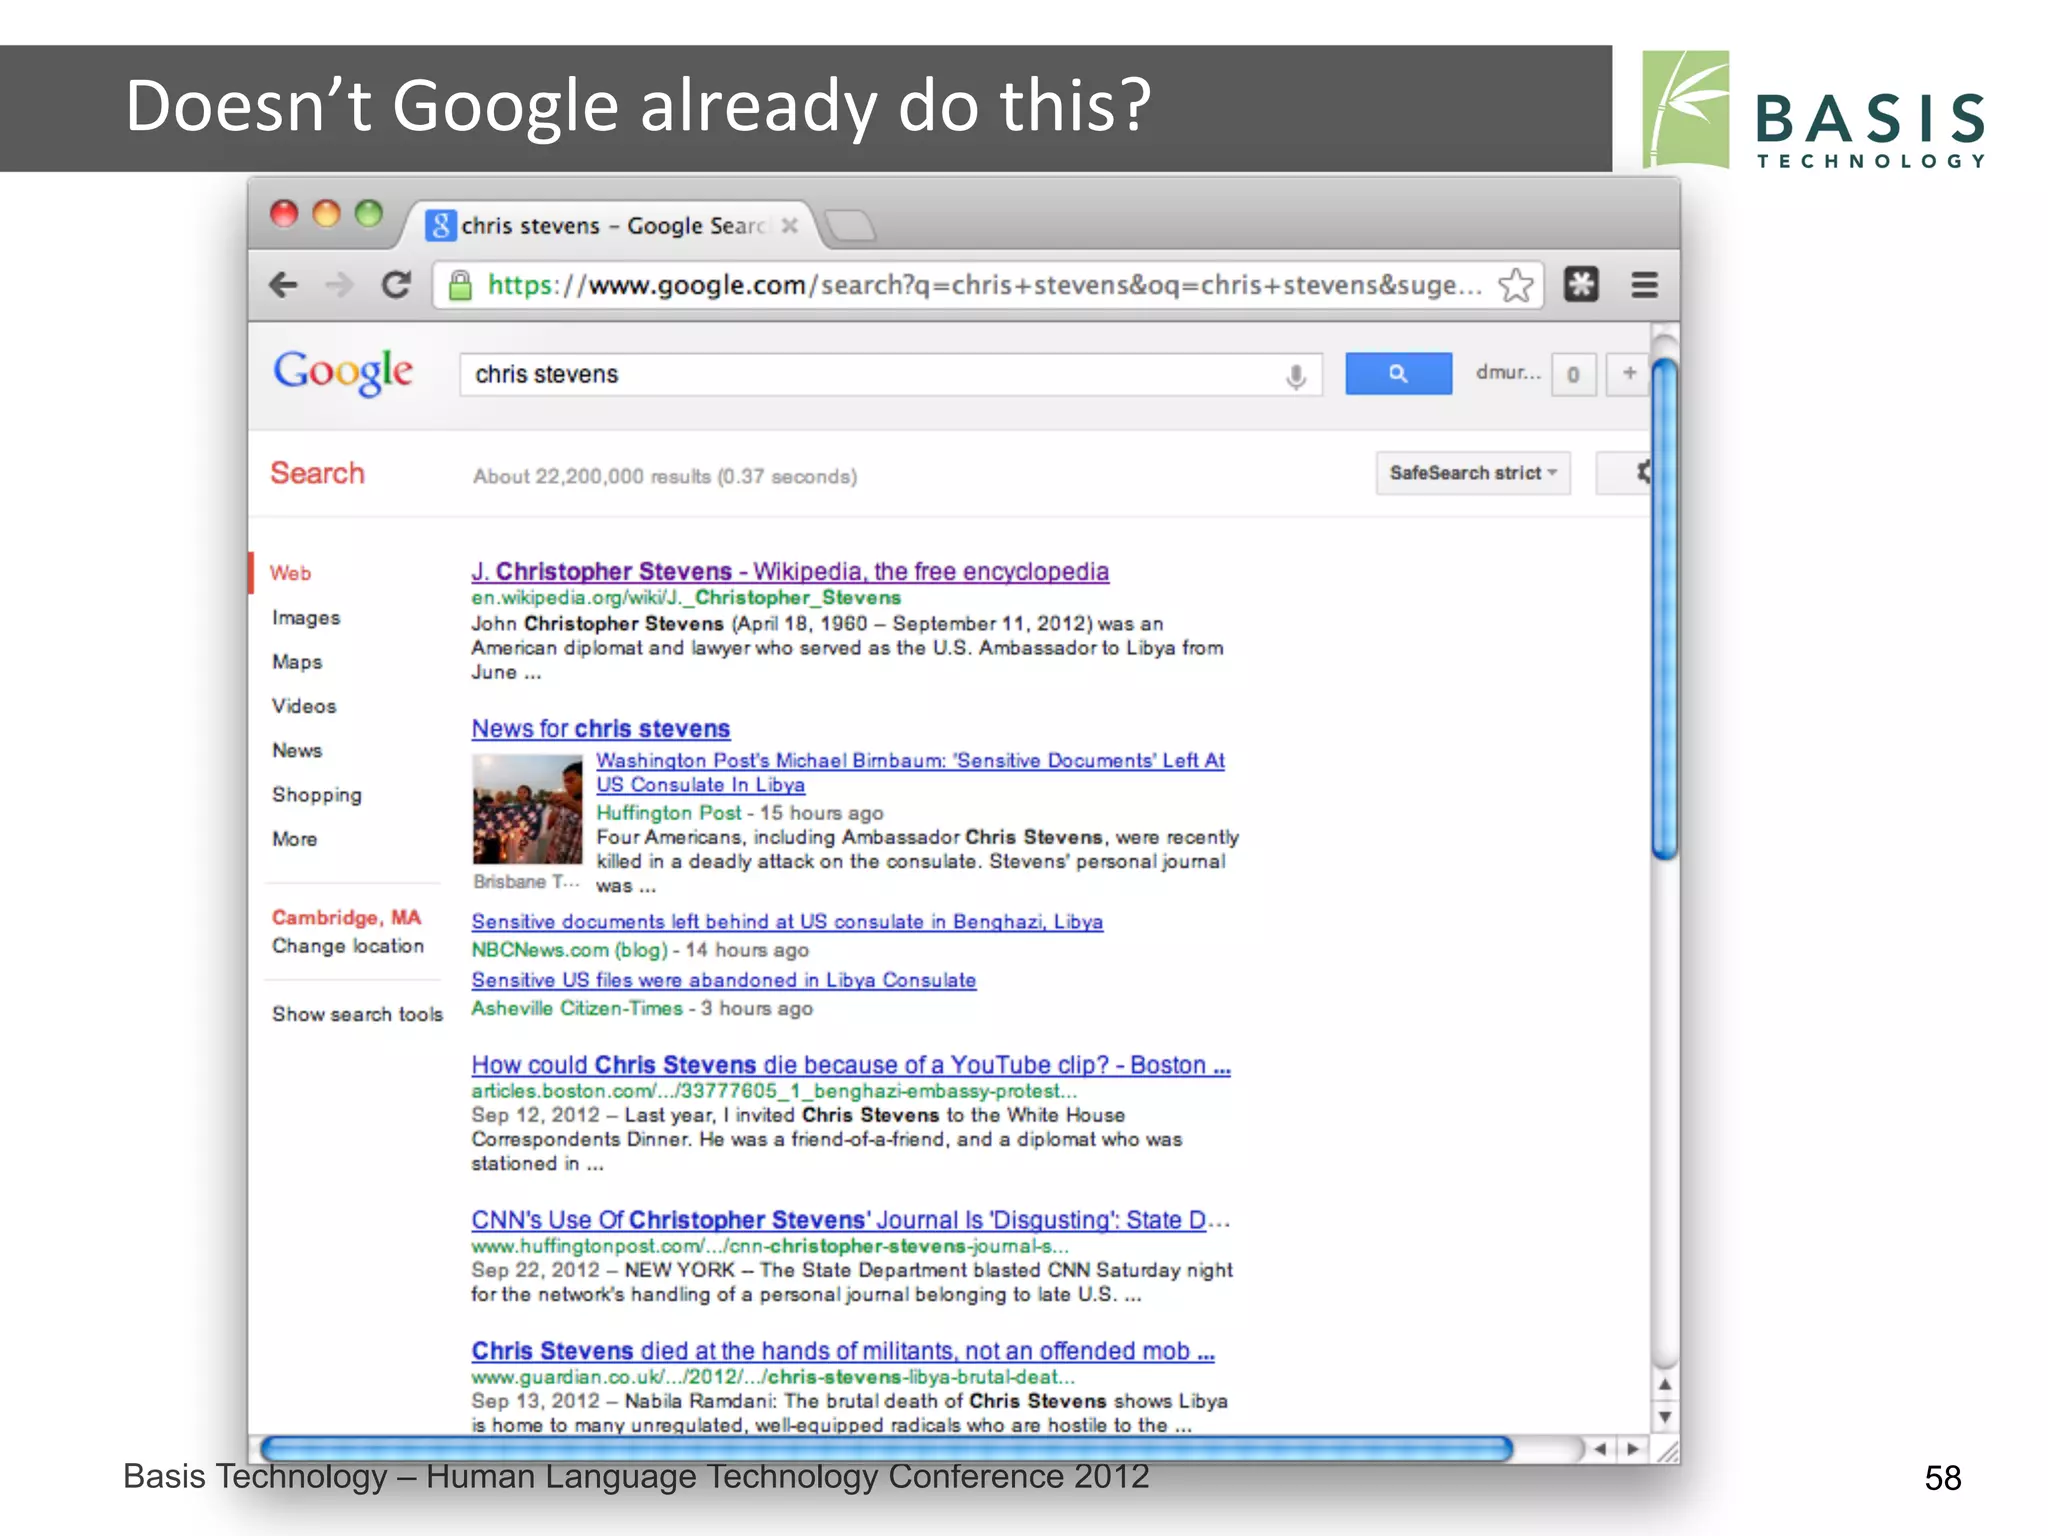The image size is (2048, 1536).
Task: Open J. Christopher Stevens Wikipedia result
Action: pos(790,571)
